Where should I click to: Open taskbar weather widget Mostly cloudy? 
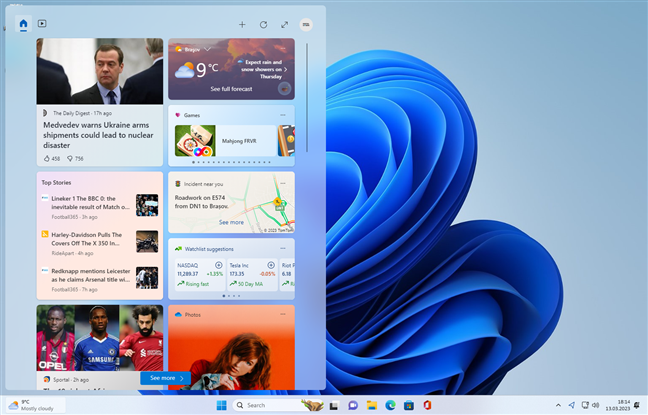[36, 405]
